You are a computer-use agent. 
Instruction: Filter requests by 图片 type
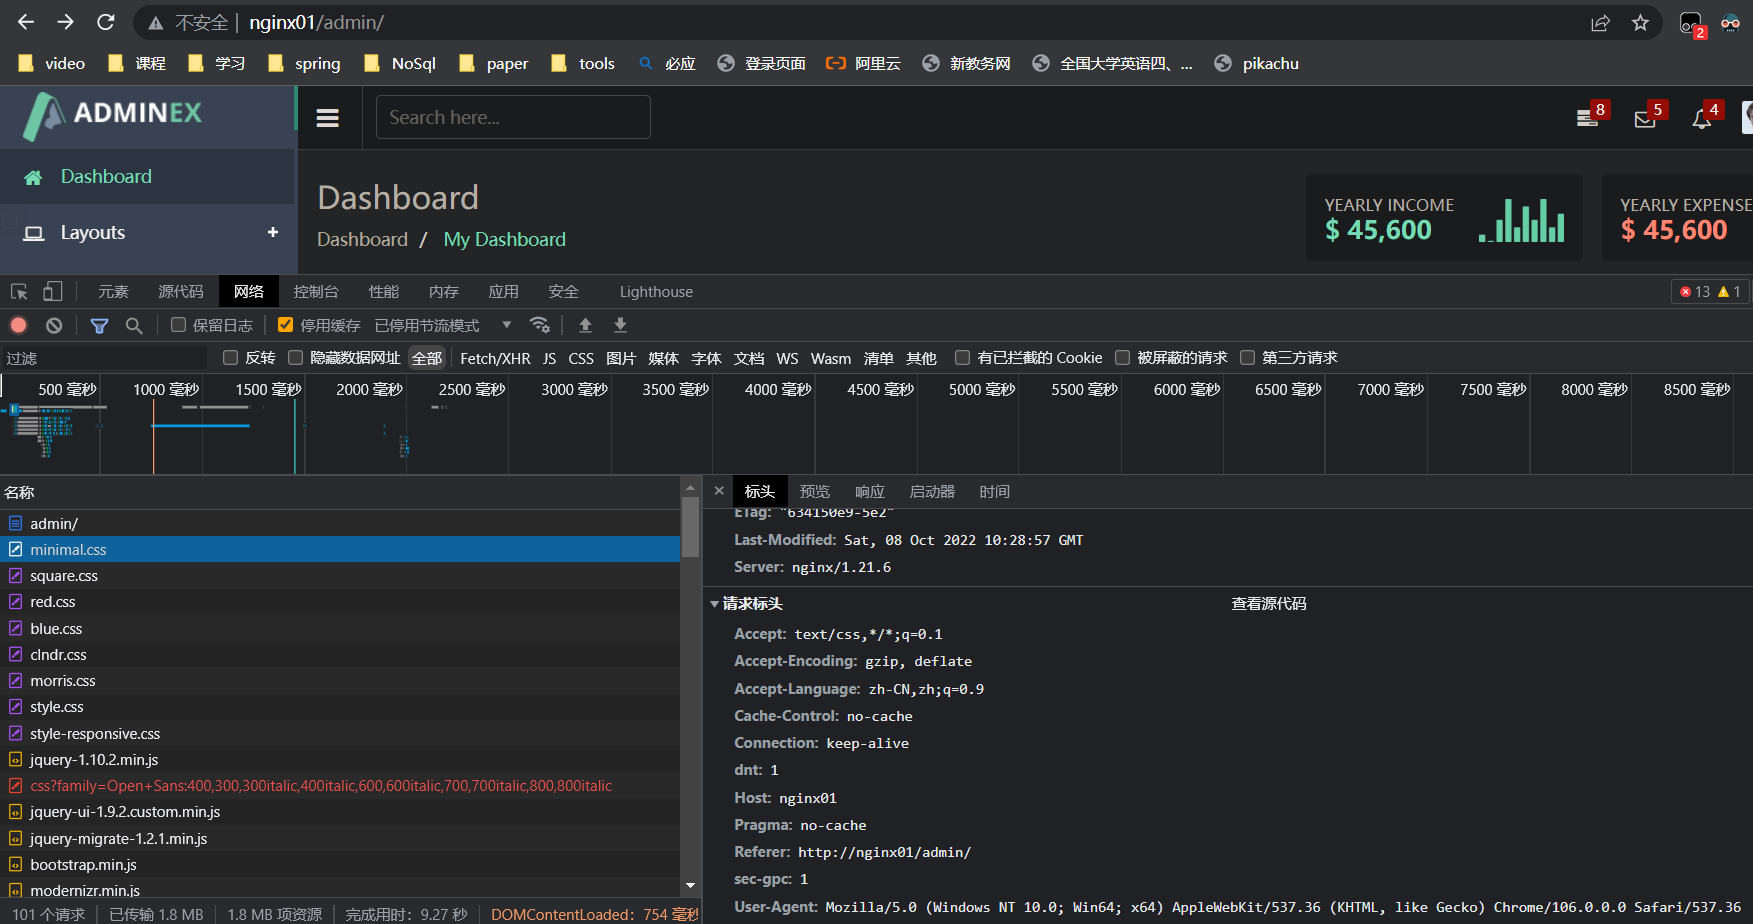pyautogui.click(x=621, y=358)
